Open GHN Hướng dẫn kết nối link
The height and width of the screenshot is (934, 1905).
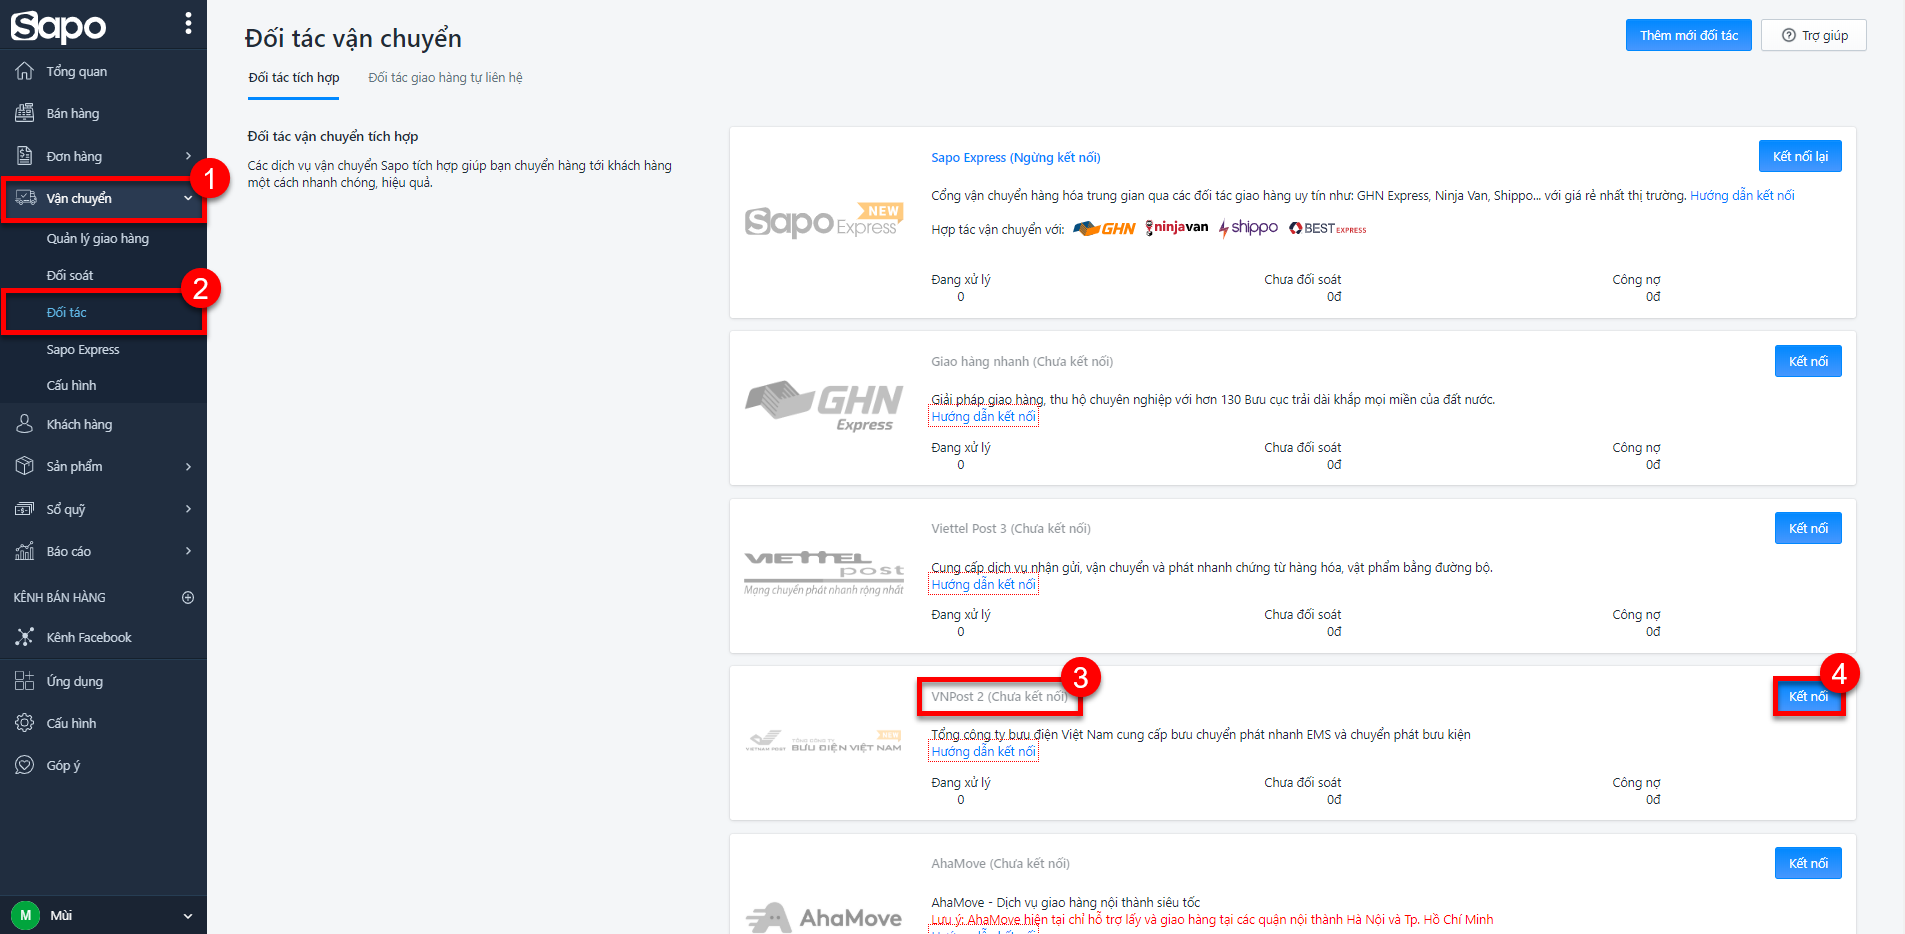(x=984, y=417)
